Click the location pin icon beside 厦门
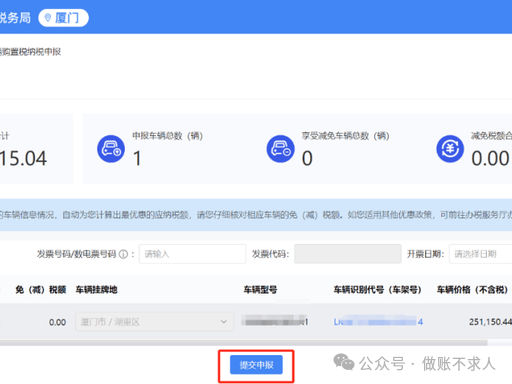 pos(48,18)
